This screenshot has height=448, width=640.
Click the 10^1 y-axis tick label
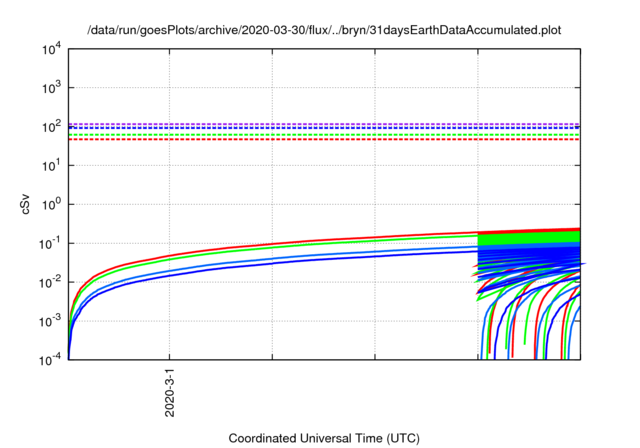click(52, 166)
